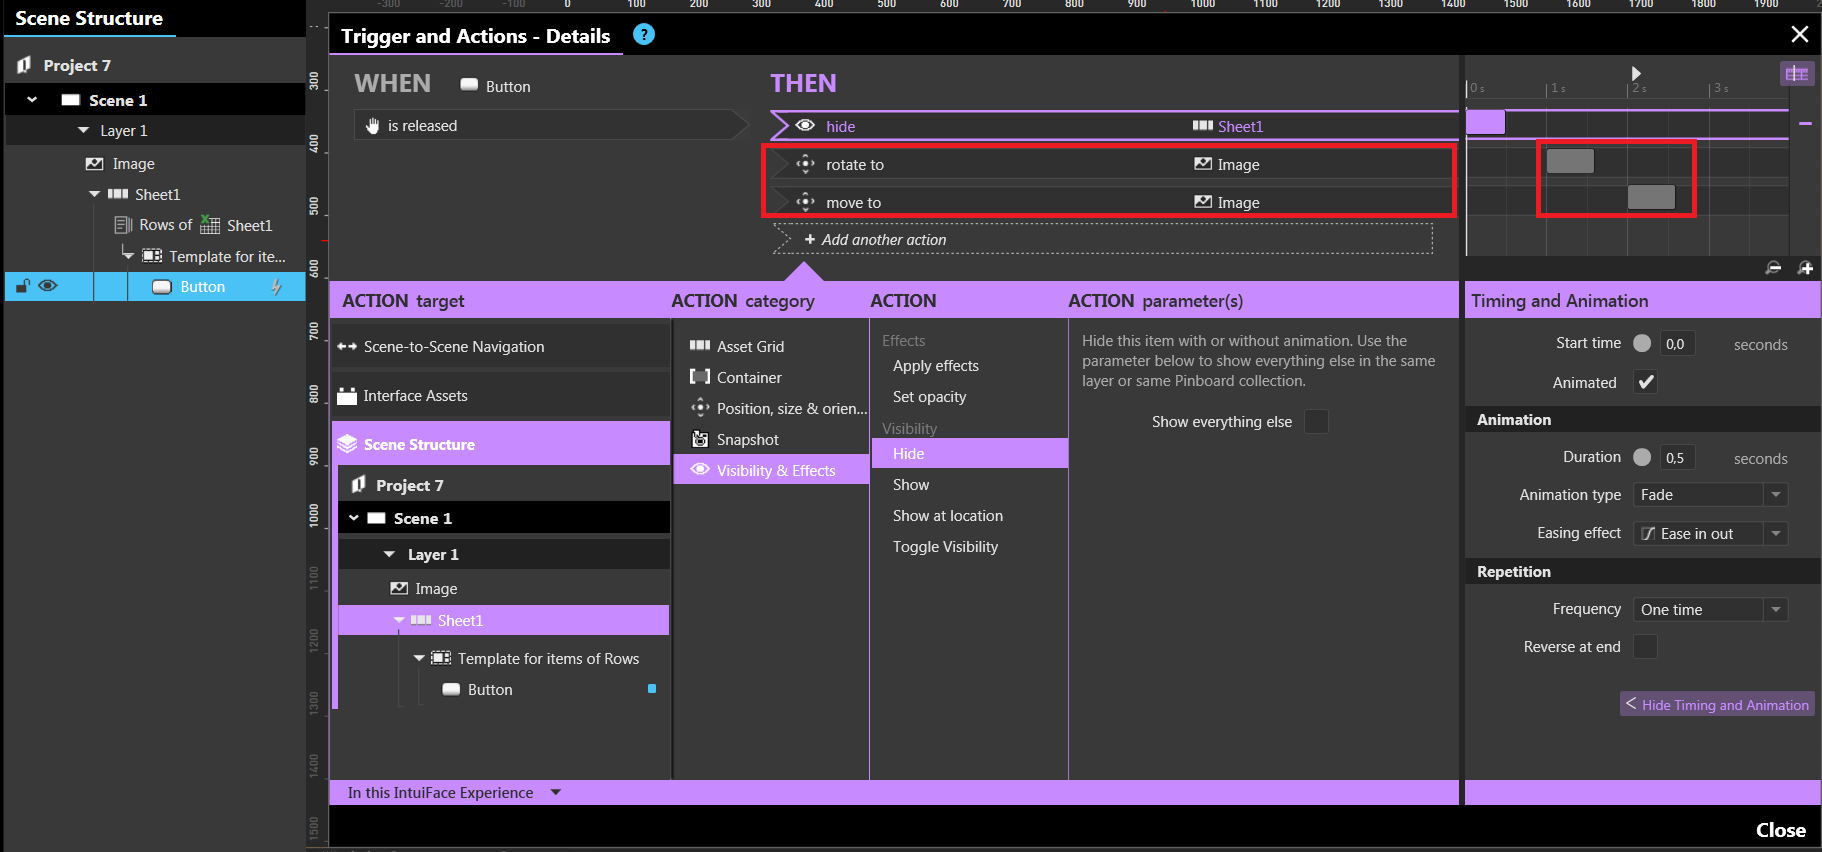Viewport: 1822px width, 852px height.
Task: Click the move to position icon
Action: pos(805,202)
